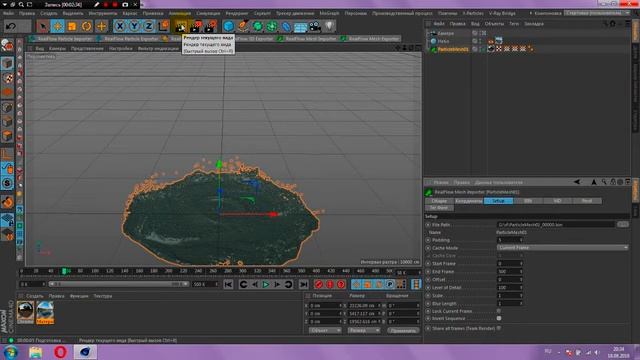Toggle the Snap (S) icon
This screenshot has width=640, height=360.
coord(7,183)
